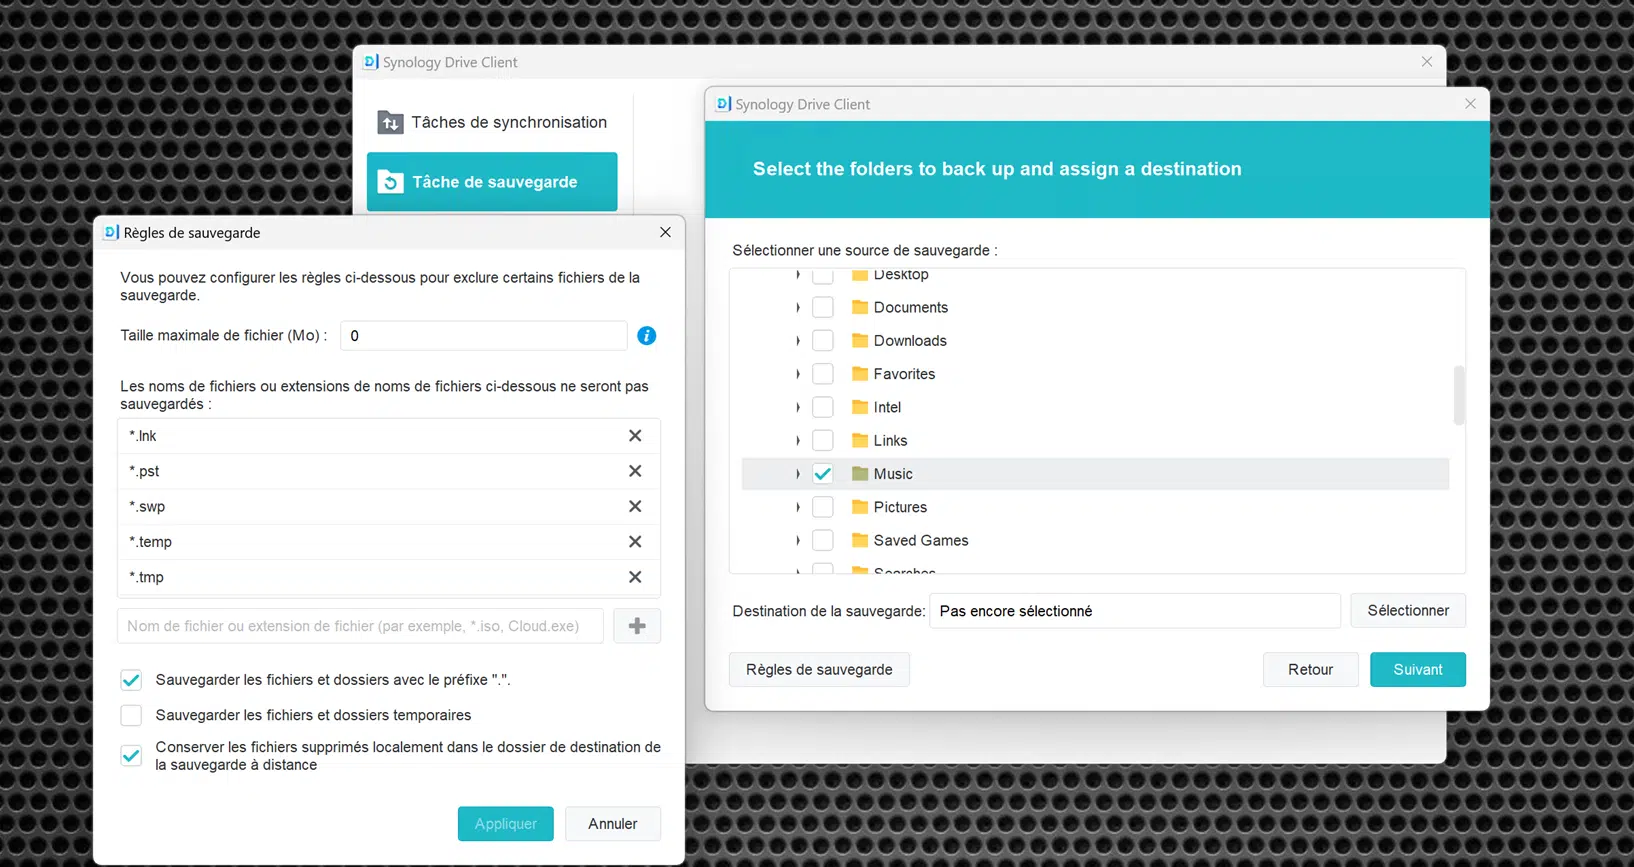Open the info icon beside max file size
1634x867 pixels.
[x=647, y=336]
